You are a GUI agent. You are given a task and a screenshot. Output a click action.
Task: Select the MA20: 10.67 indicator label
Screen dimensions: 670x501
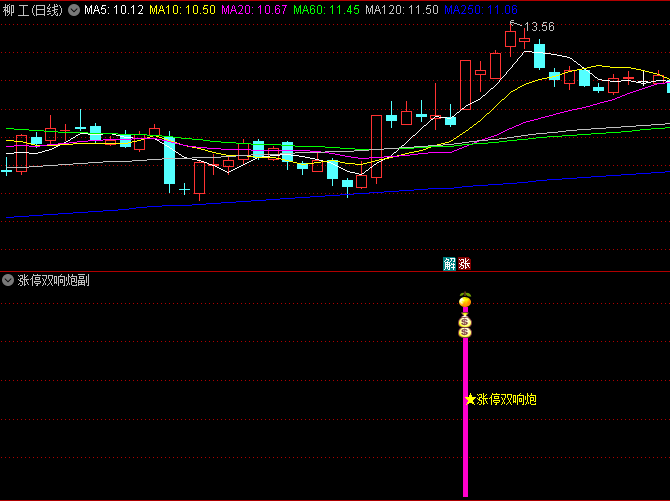click(254, 10)
